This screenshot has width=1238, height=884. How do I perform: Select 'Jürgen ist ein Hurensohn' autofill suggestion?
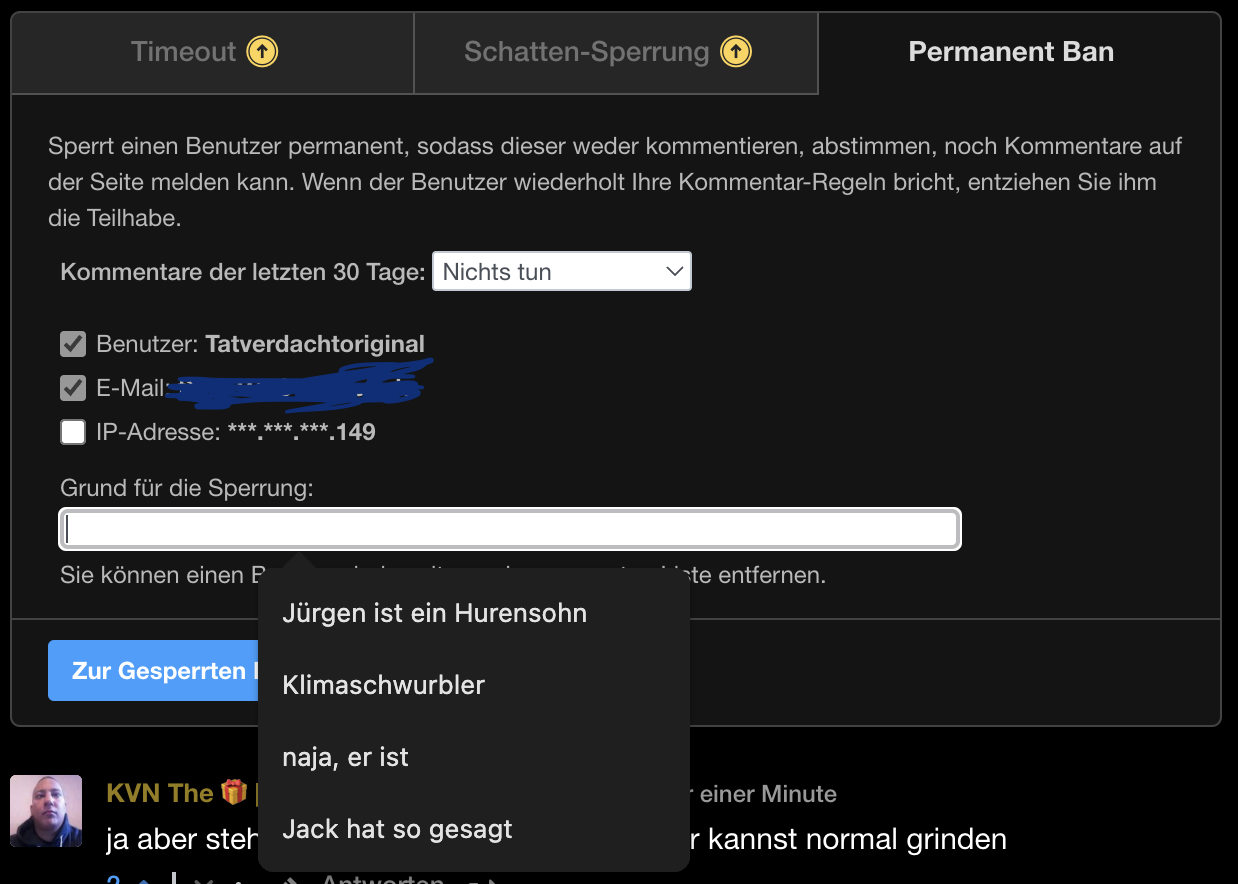pyautogui.click(x=435, y=613)
